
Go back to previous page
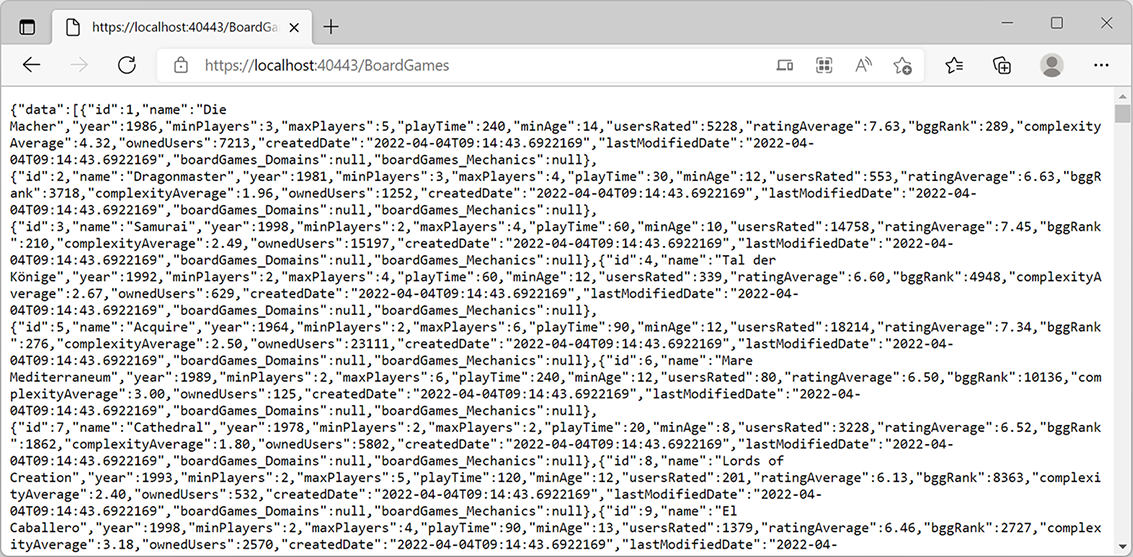[31, 66]
